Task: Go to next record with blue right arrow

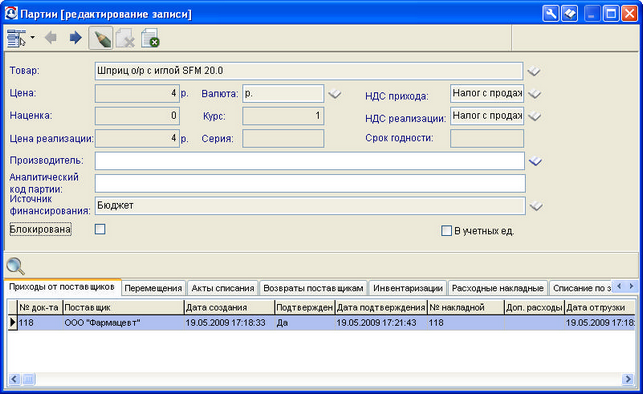Action: [x=75, y=38]
